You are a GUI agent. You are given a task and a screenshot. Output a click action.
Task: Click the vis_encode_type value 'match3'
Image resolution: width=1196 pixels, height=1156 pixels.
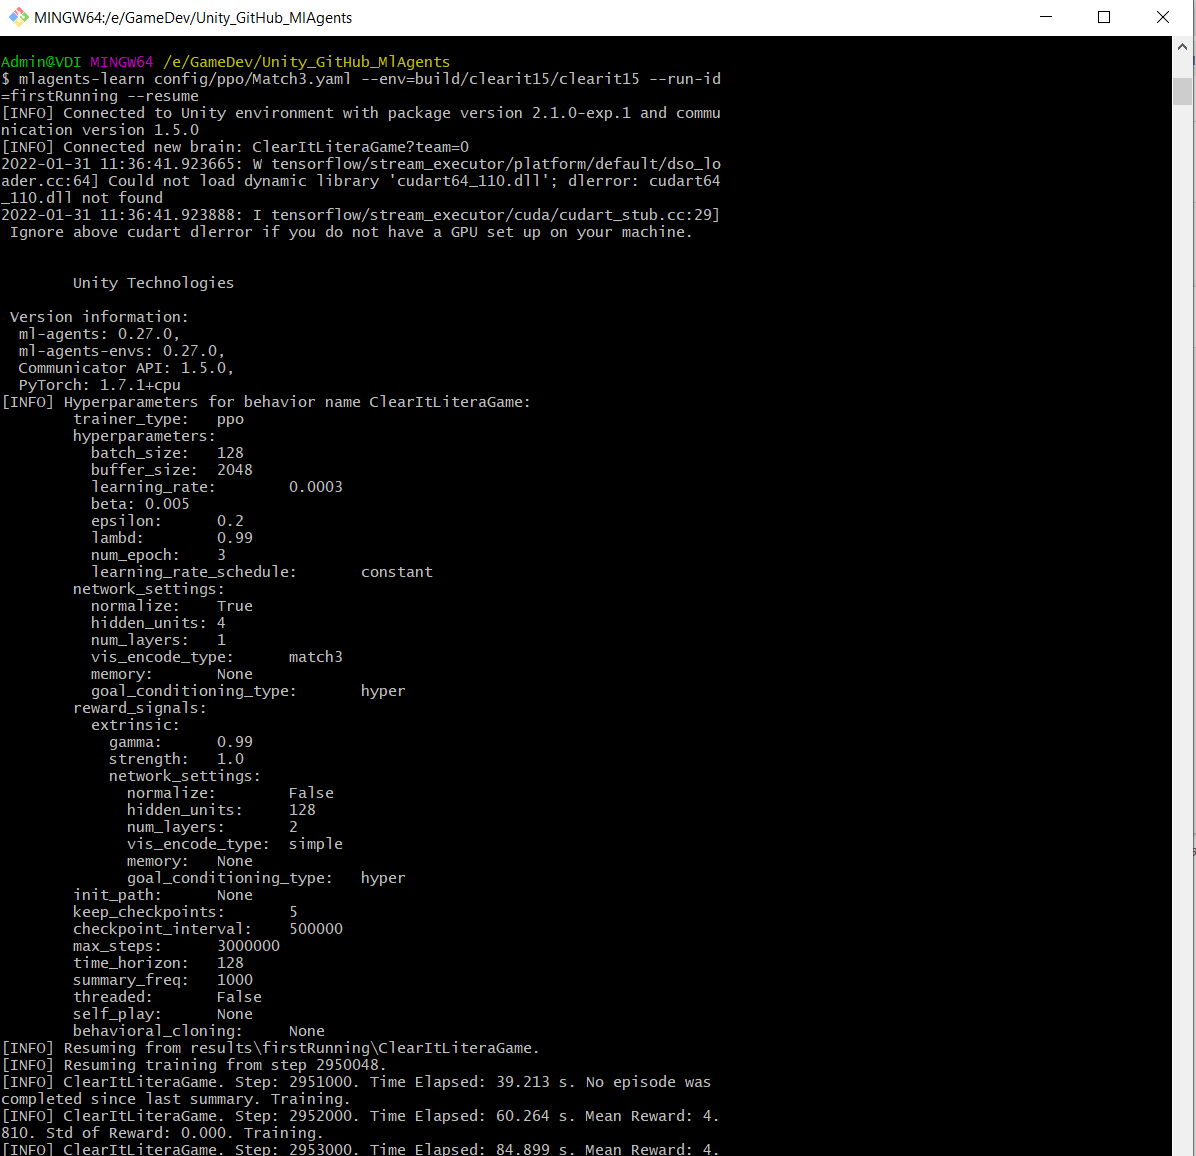coord(316,657)
